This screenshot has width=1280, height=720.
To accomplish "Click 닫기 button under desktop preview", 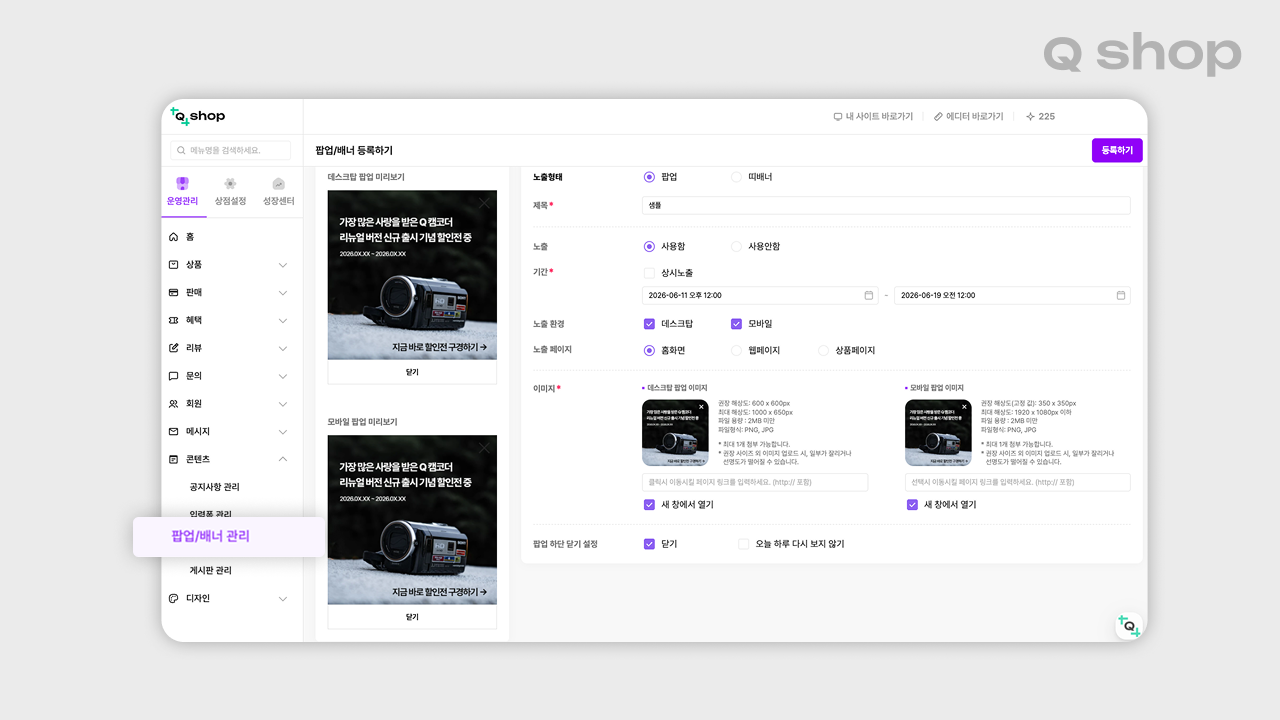I will (x=412, y=372).
